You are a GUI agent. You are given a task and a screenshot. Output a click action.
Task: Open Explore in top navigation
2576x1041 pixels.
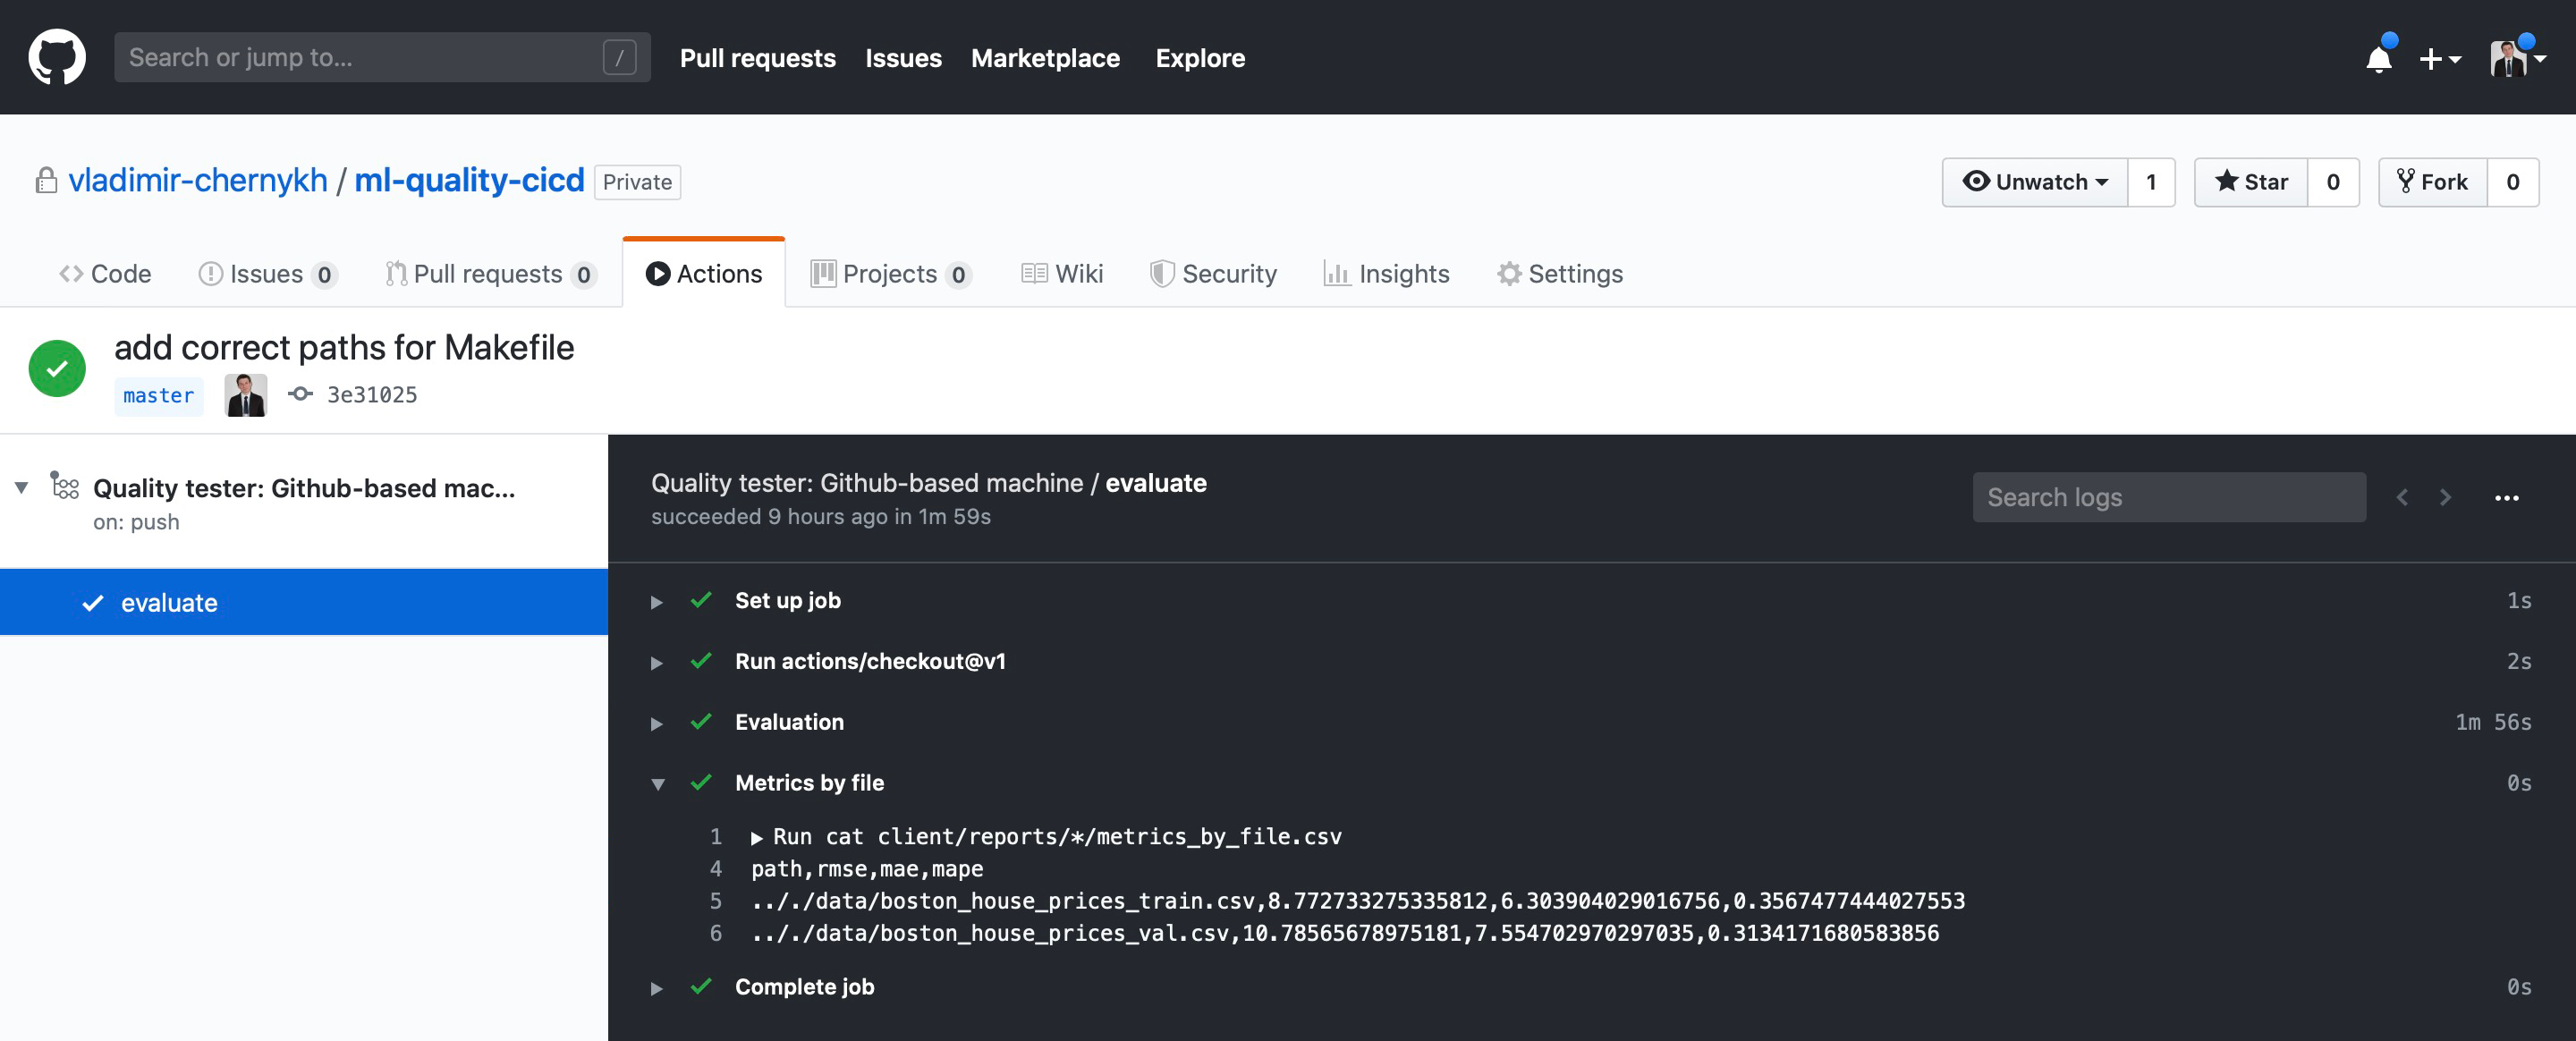pyautogui.click(x=1200, y=58)
